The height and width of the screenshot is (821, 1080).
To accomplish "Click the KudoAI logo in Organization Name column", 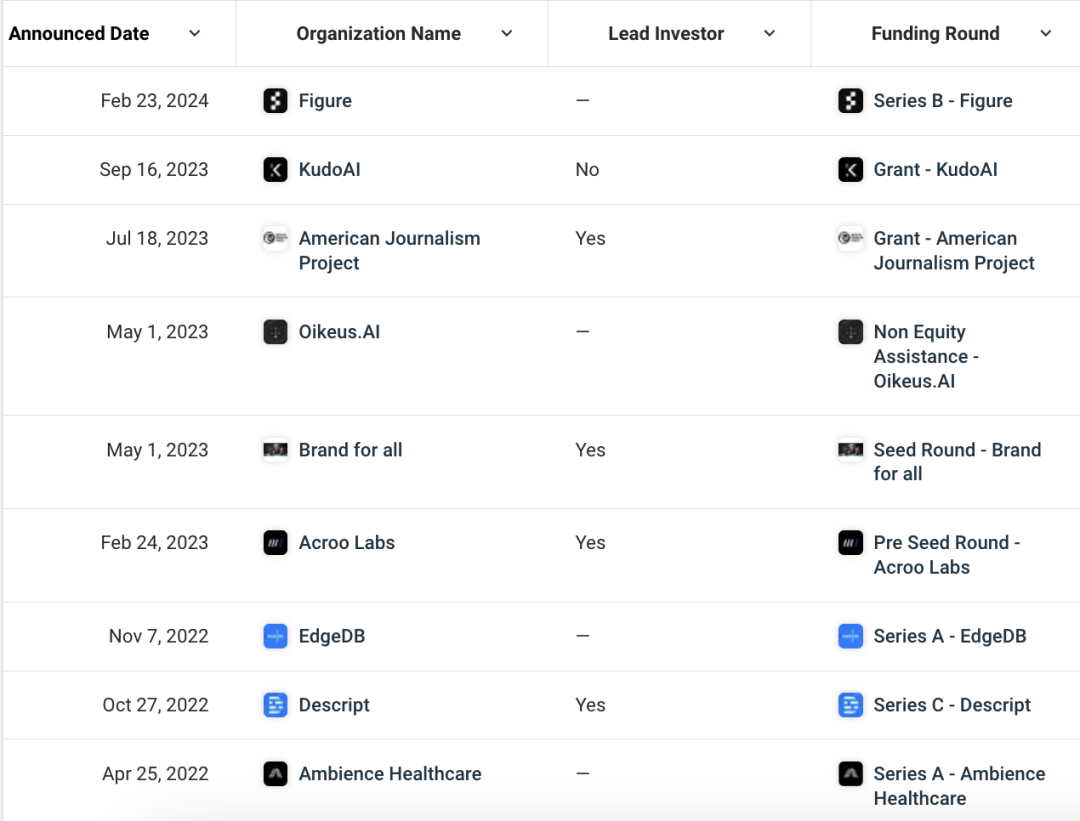I will click(275, 170).
